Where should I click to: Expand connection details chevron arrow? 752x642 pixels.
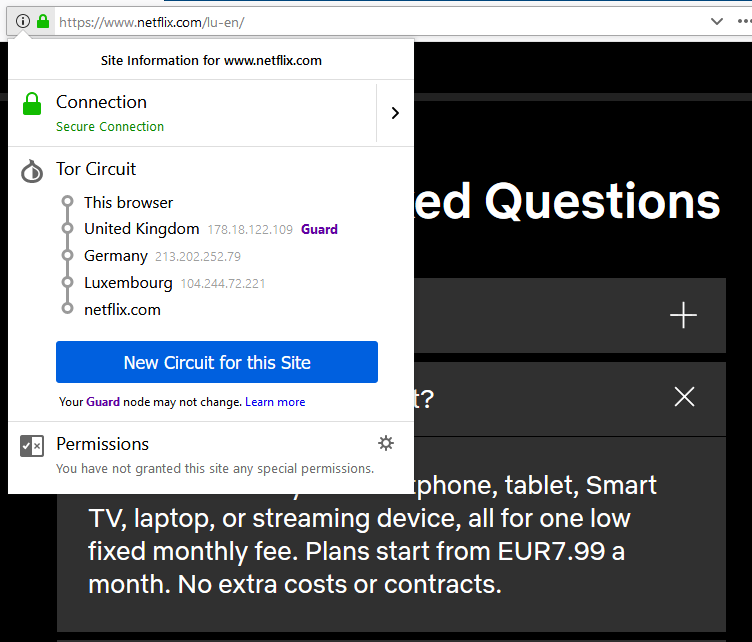(x=395, y=113)
